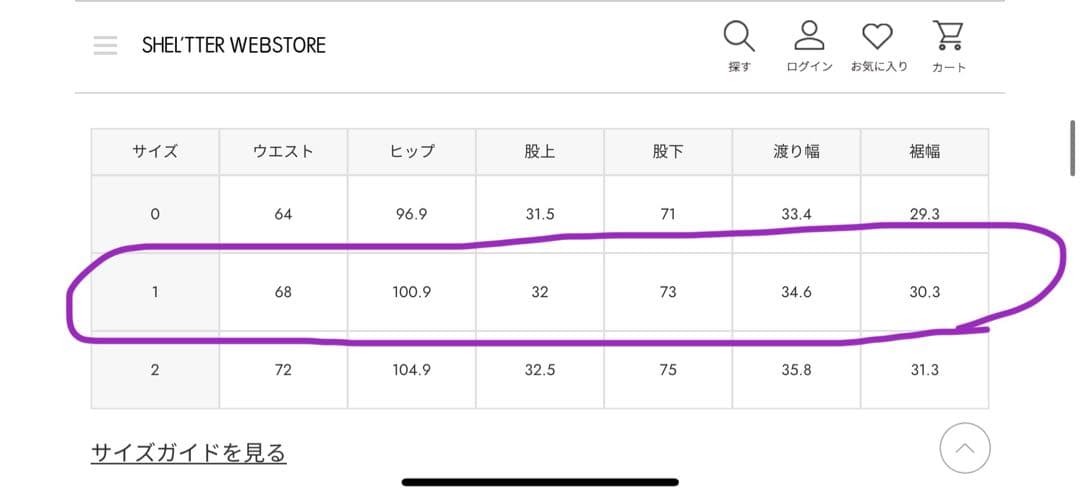Click the 股下 column header
Viewport: 1080px width, 499px height.
[667, 152]
